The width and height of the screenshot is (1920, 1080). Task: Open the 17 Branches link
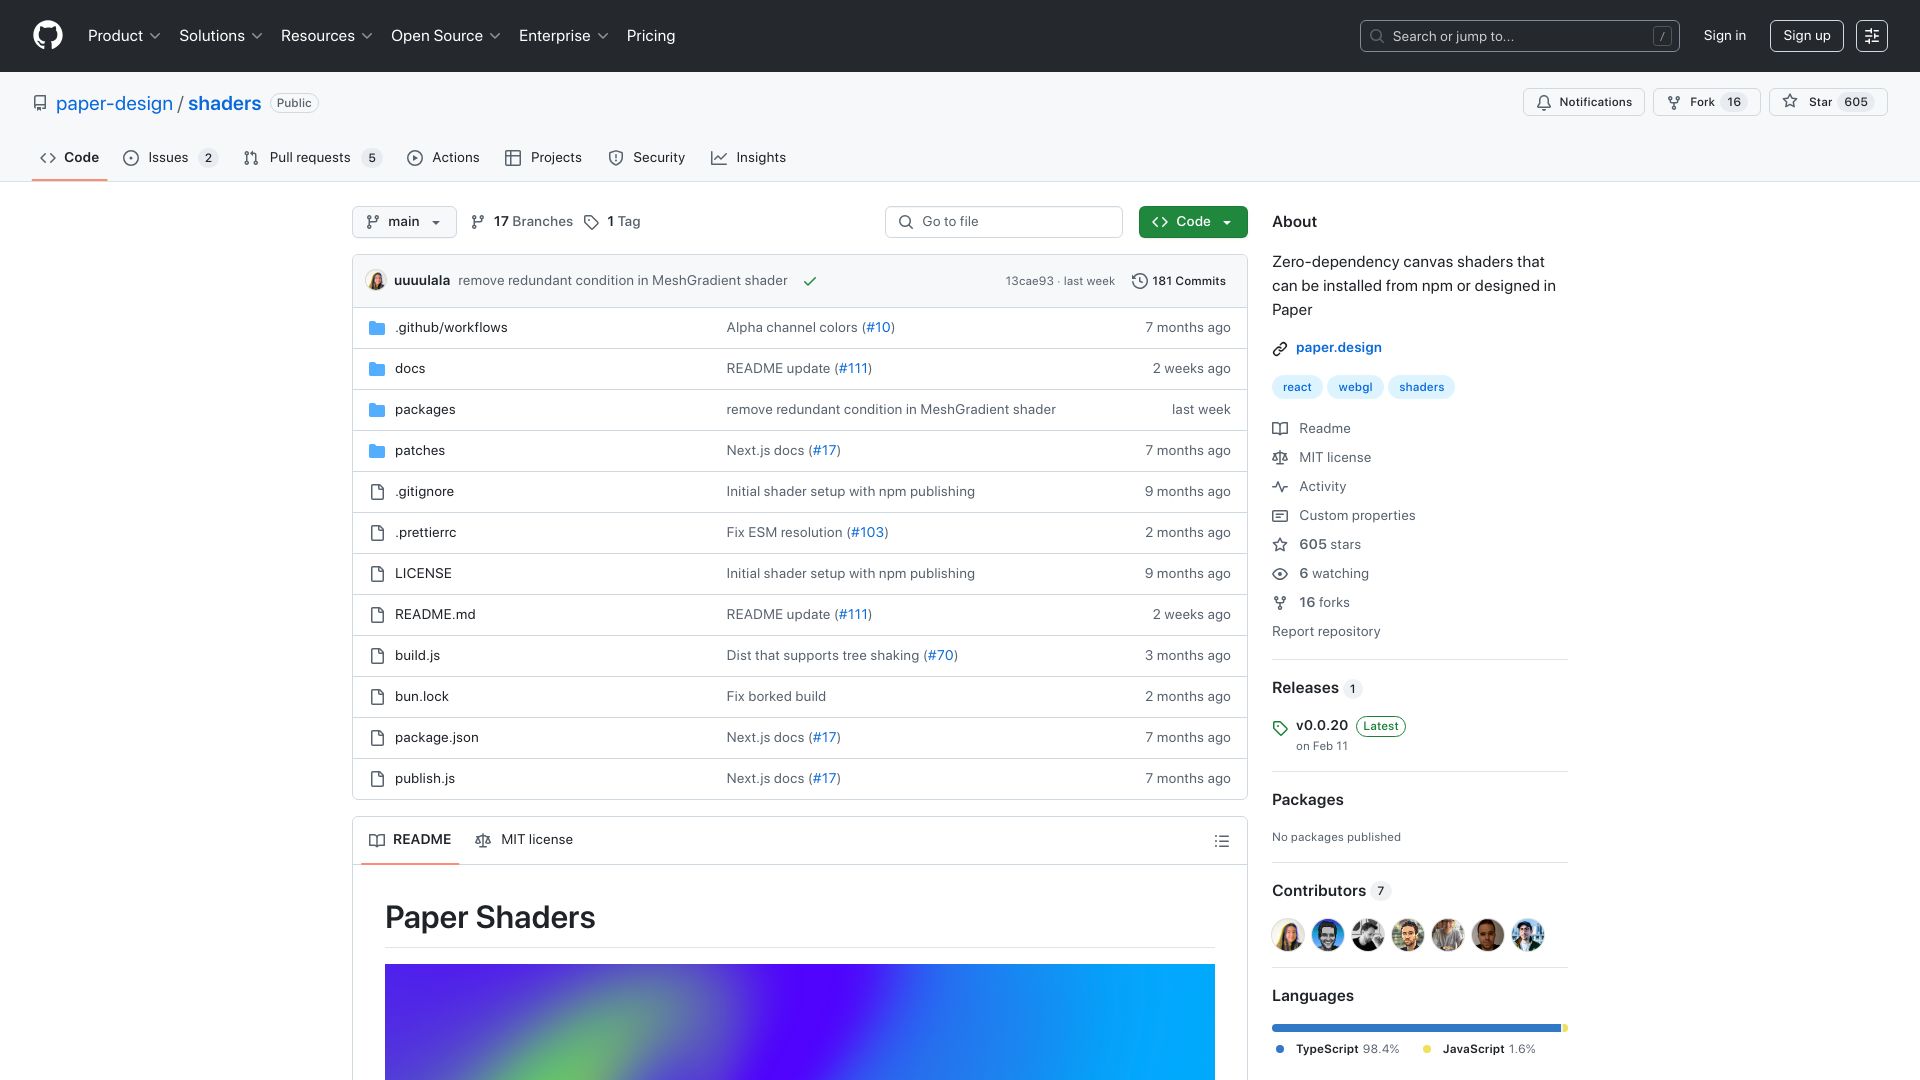coord(522,222)
